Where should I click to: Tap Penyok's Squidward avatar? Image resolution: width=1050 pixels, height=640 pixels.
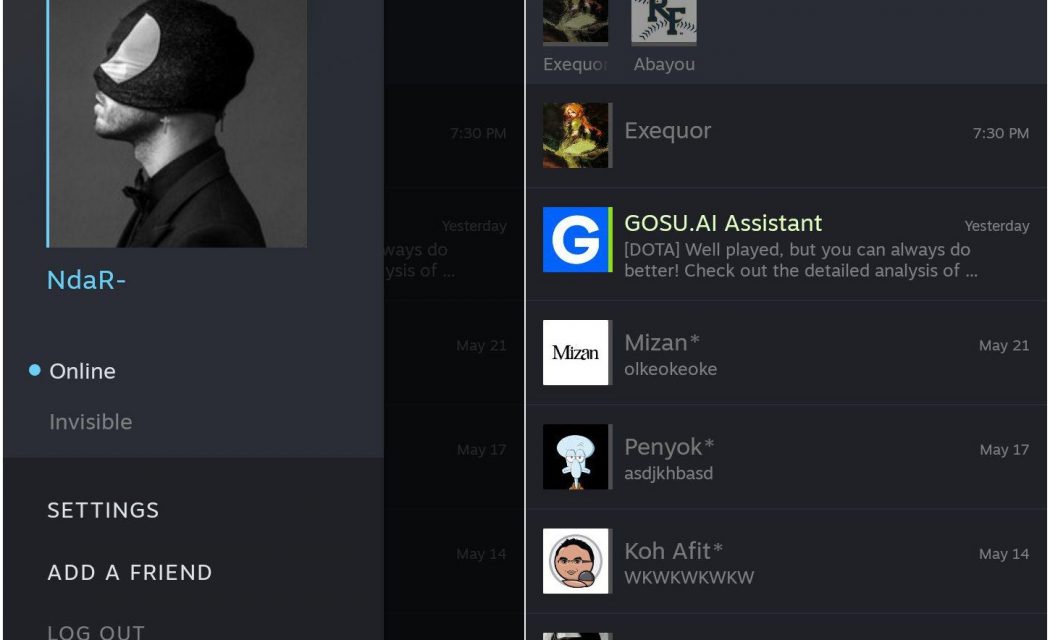tap(575, 457)
